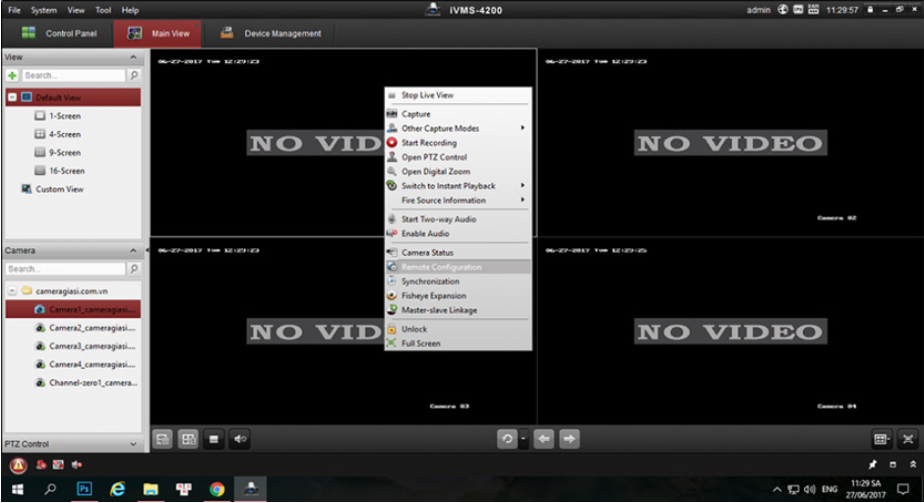
Task: Open the window division layout icon
Action: (881, 439)
